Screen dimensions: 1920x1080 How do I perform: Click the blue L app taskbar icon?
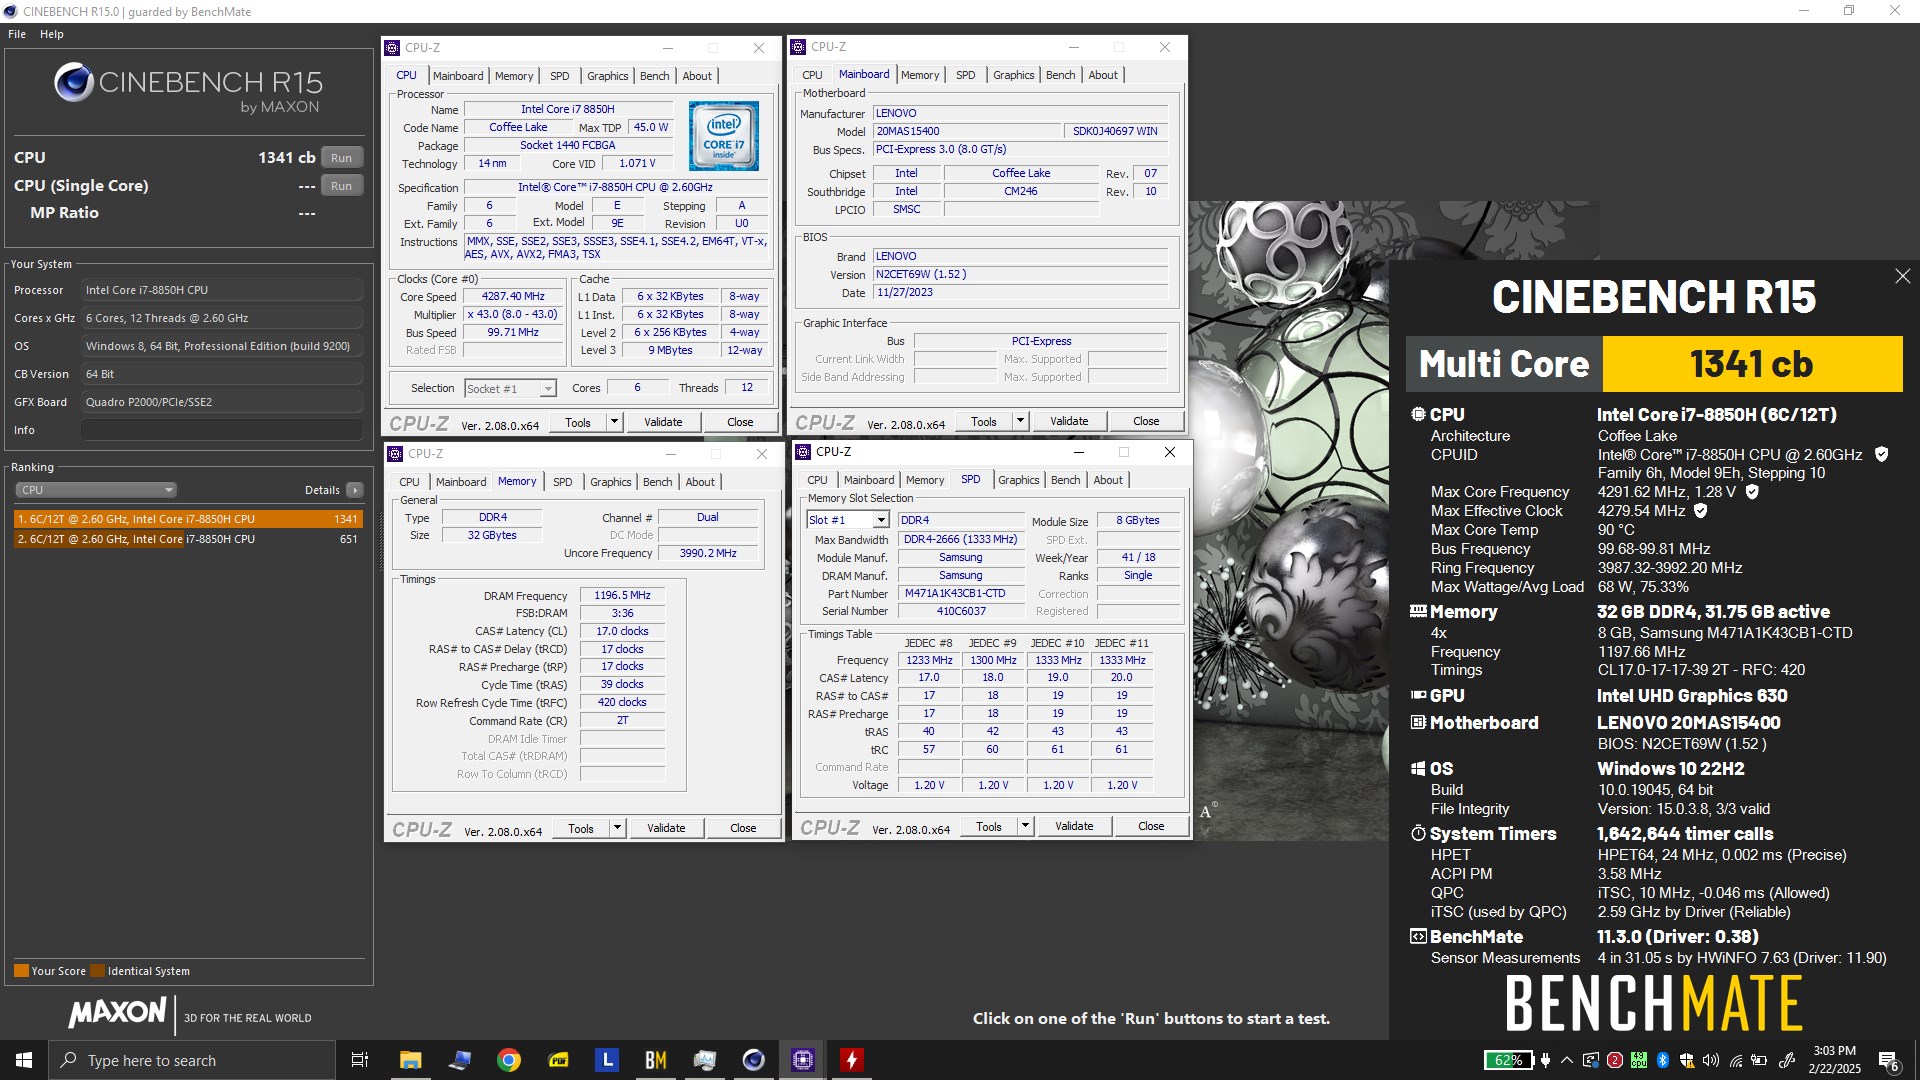pos(607,1060)
